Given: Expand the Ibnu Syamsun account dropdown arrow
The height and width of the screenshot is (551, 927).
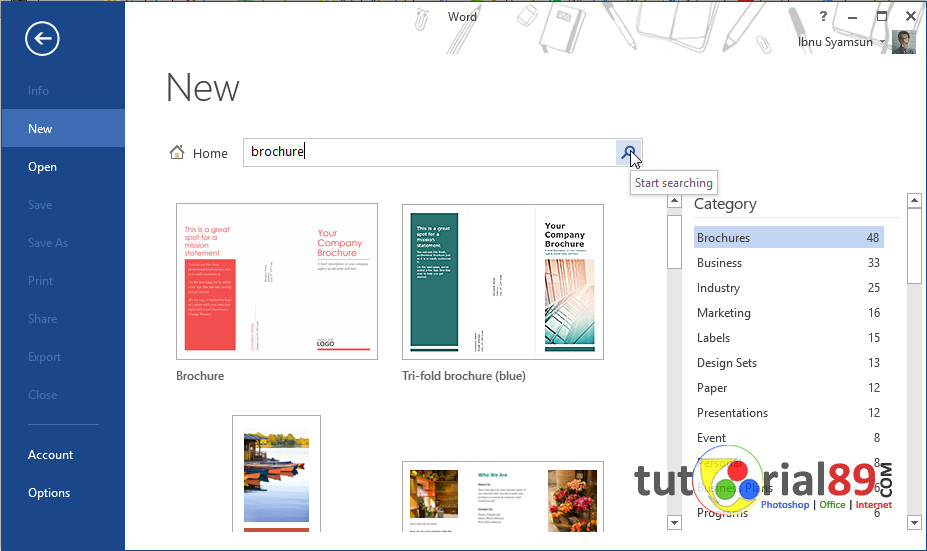Looking at the screenshot, I should point(882,42).
